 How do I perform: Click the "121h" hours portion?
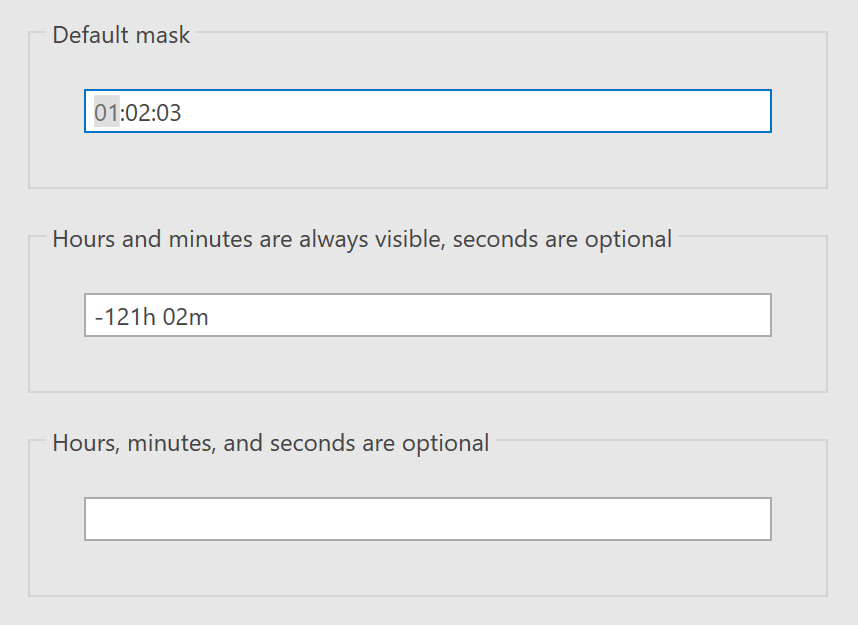(129, 317)
